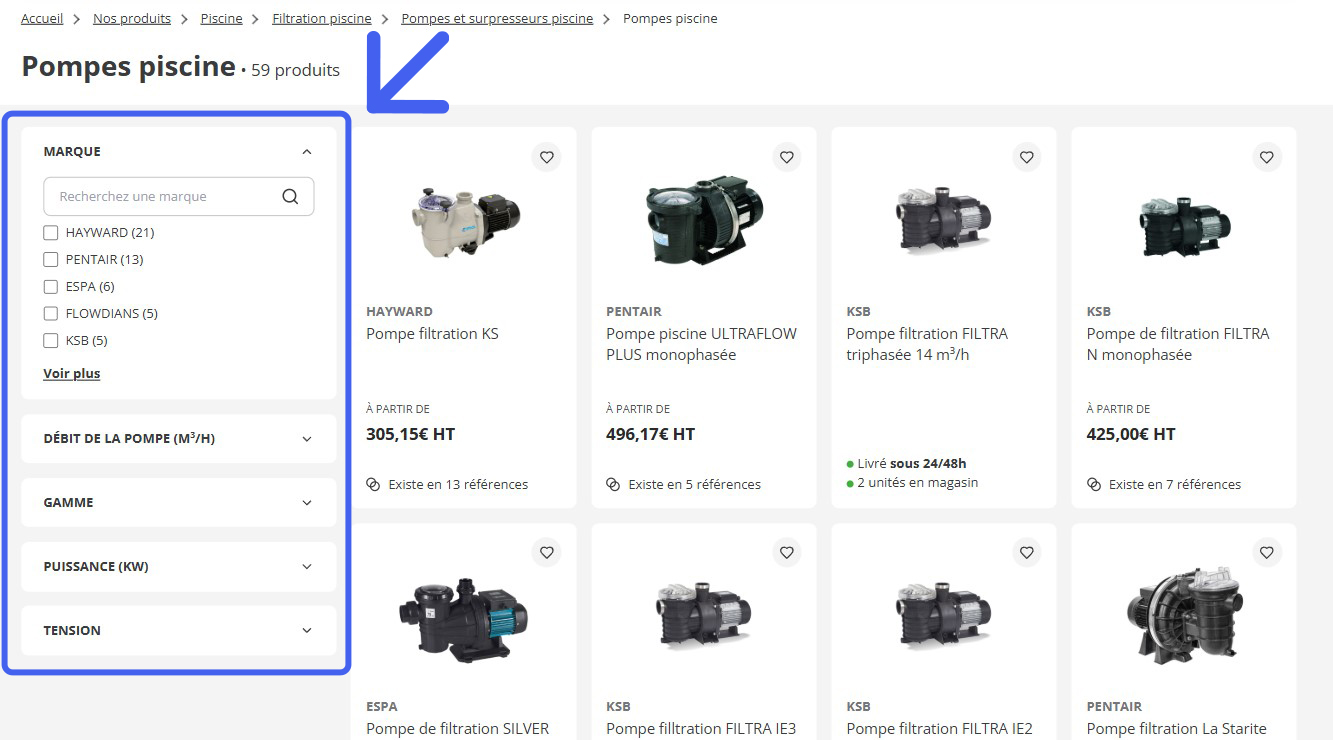Click the Pentair ULTRAFLOW pump image

[705, 220]
